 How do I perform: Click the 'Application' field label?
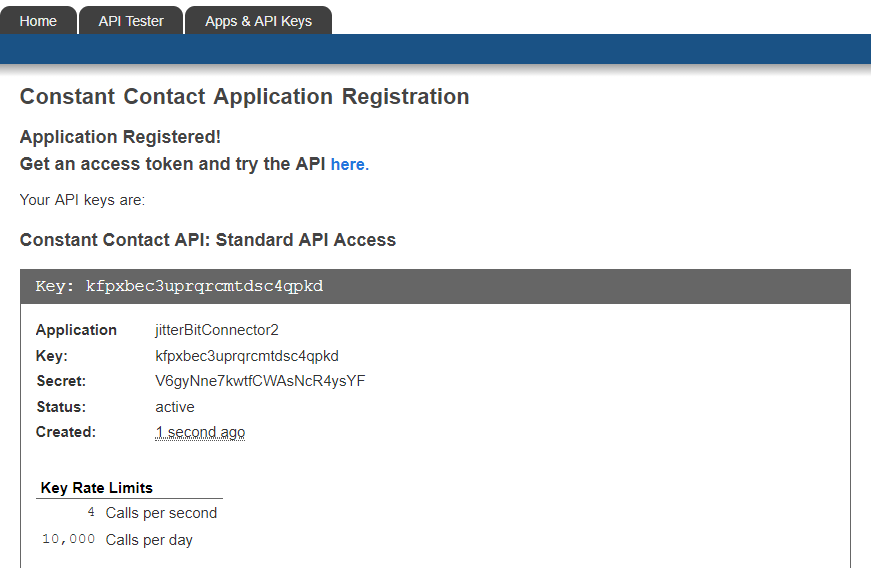tap(76, 330)
